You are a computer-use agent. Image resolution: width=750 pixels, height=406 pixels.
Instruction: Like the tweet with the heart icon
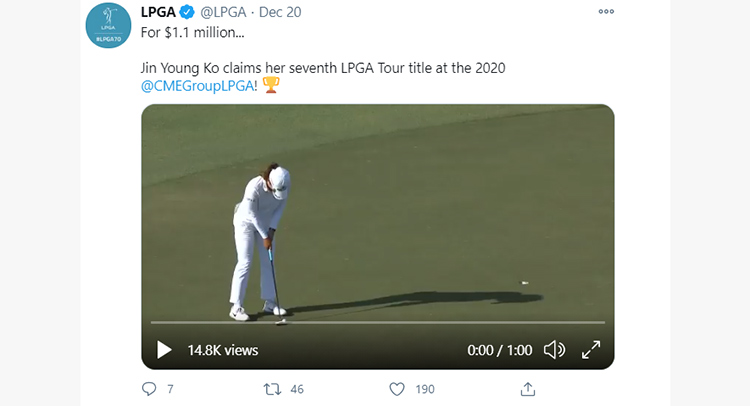pos(397,389)
